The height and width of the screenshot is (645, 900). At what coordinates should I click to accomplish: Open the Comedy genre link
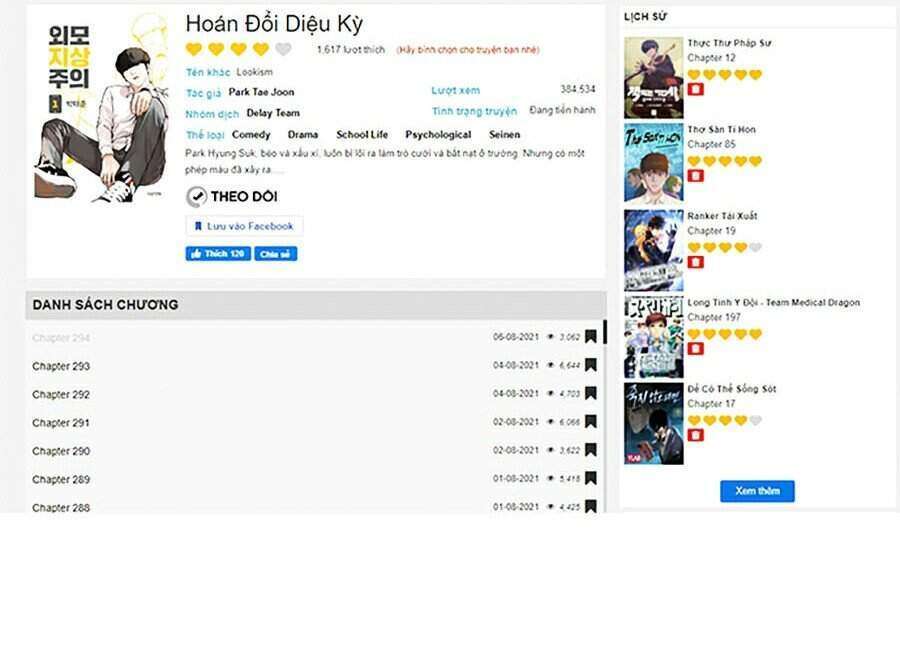[x=251, y=134]
